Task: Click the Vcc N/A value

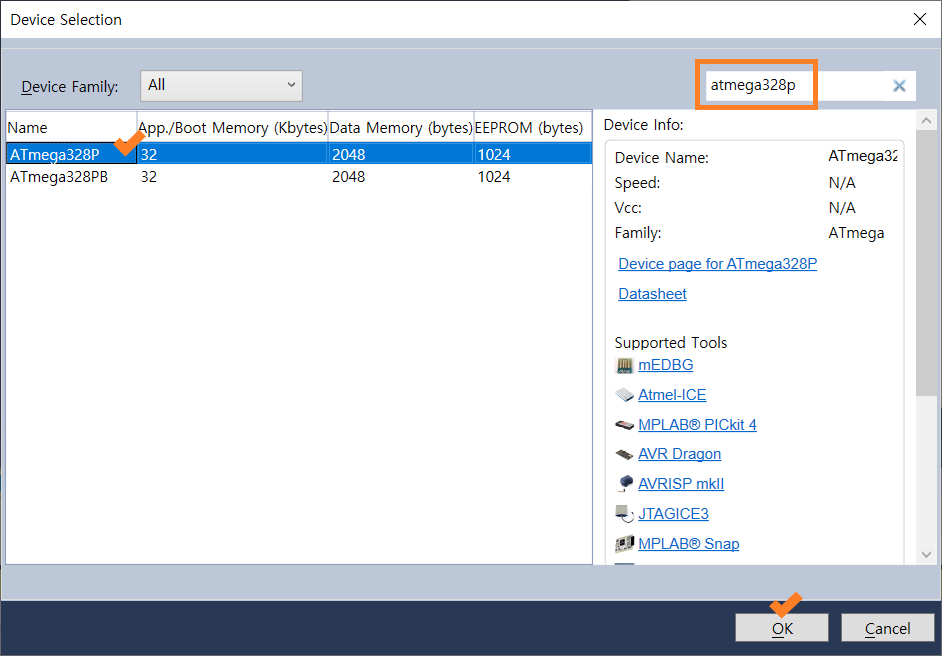Action: 842,208
